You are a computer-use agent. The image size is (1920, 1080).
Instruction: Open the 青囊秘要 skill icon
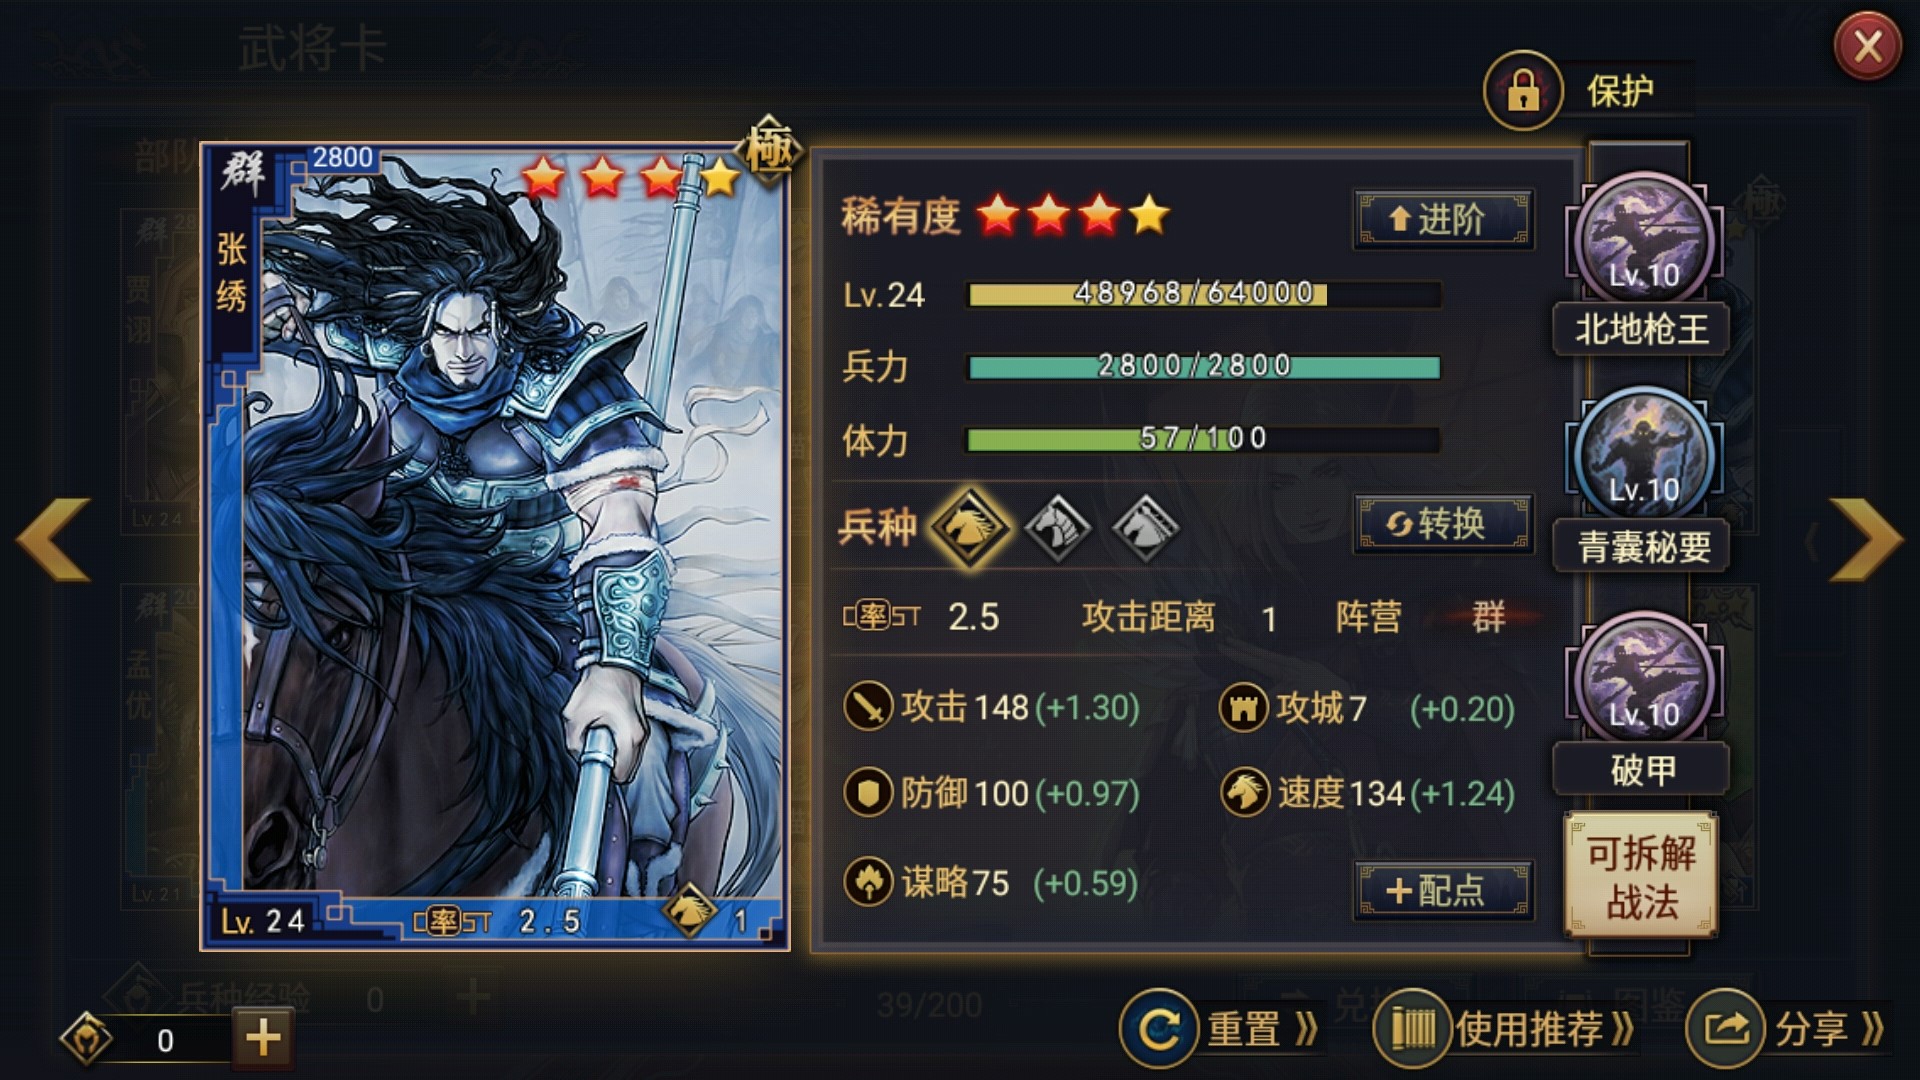pyautogui.click(x=1643, y=454)
